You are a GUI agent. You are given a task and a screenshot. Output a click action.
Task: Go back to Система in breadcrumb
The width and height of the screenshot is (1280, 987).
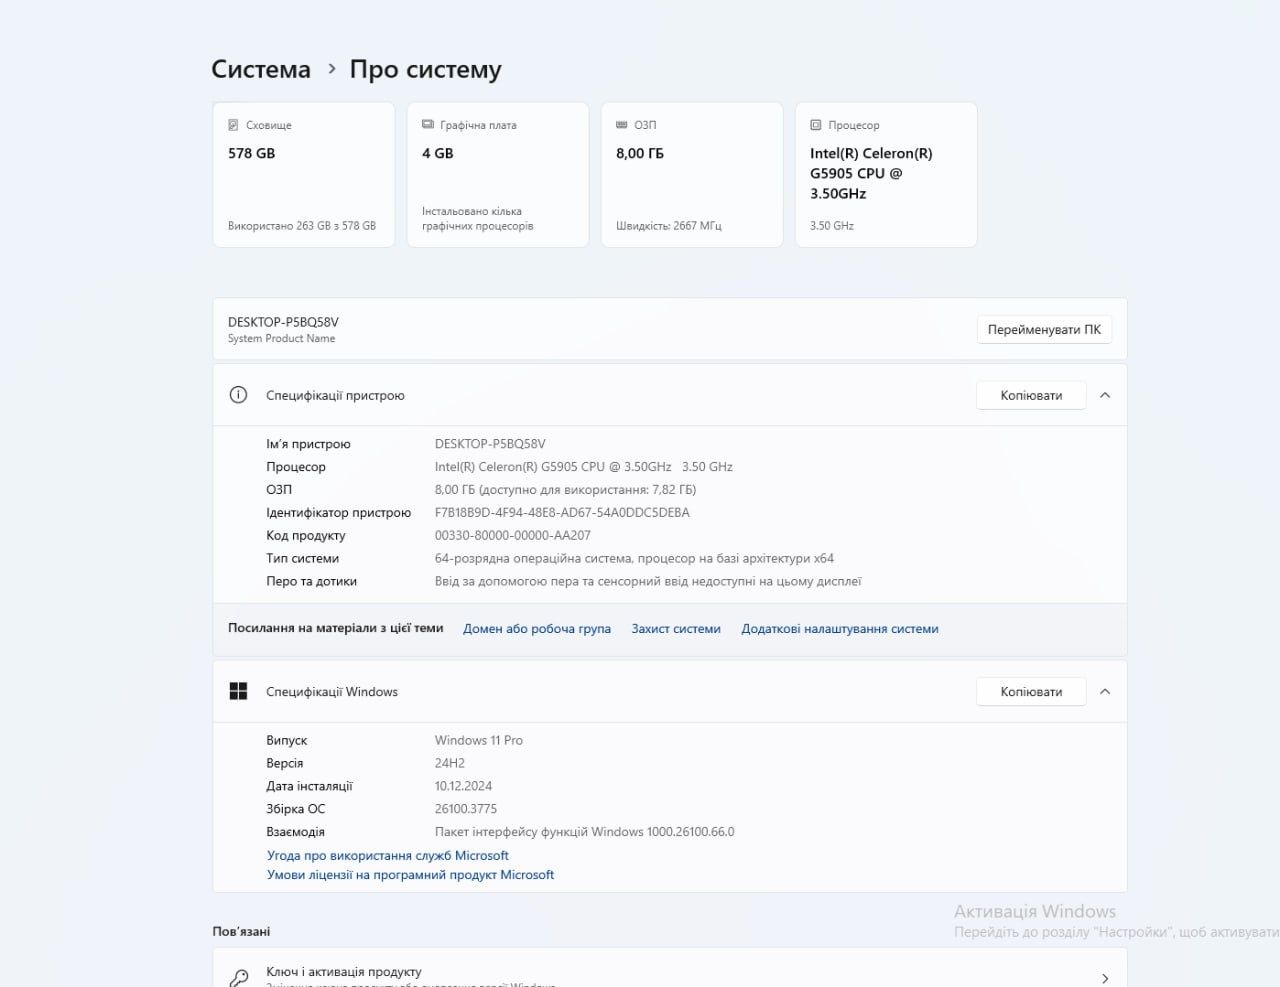coord(261,69)
